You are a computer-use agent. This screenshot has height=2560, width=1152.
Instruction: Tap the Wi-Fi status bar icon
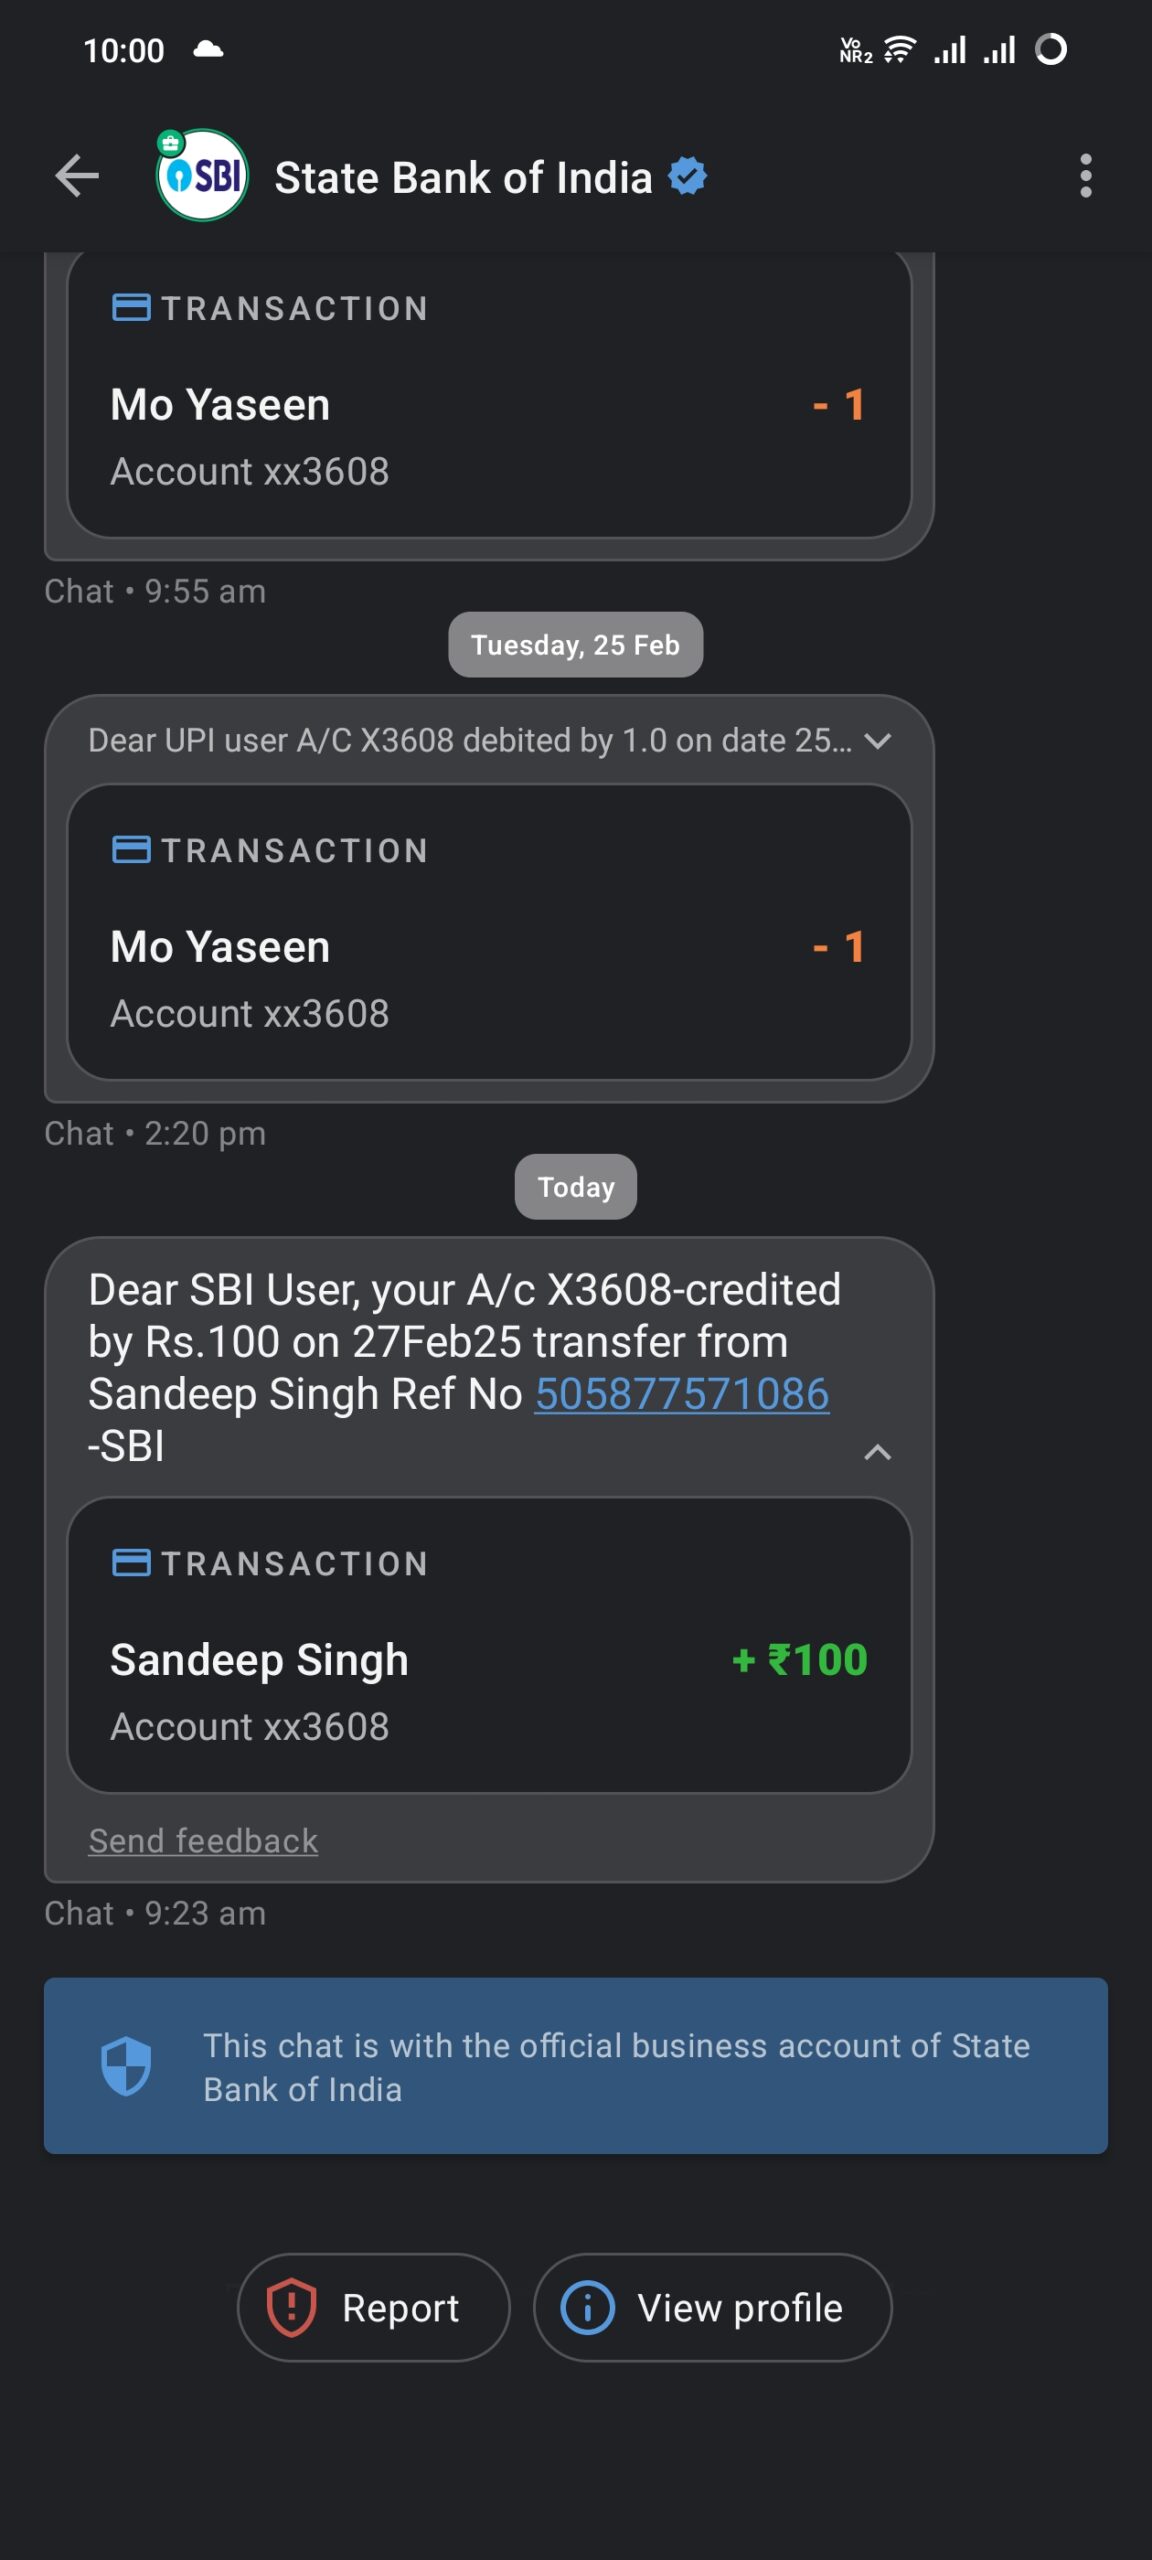[900, 50]
